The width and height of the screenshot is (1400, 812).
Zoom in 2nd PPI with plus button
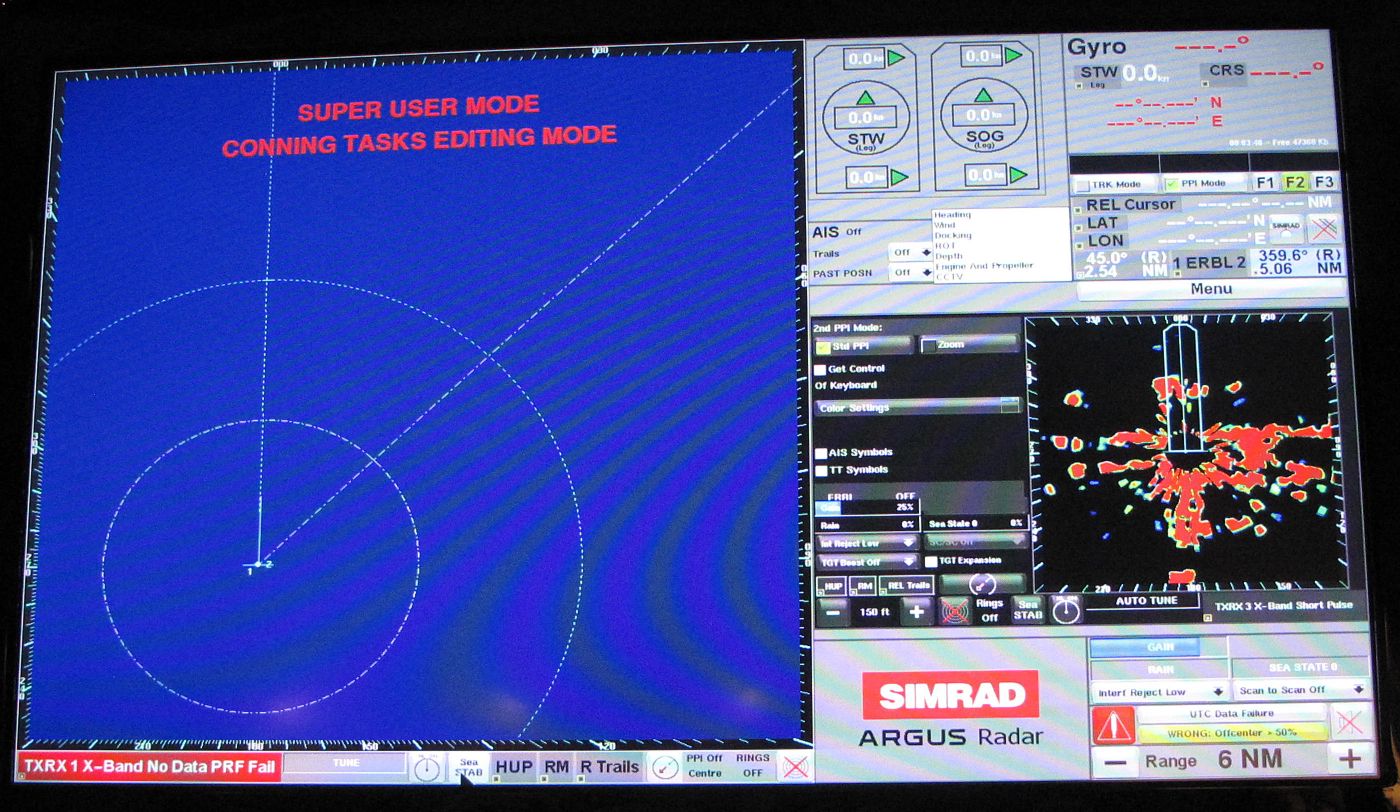pos(916,612)
